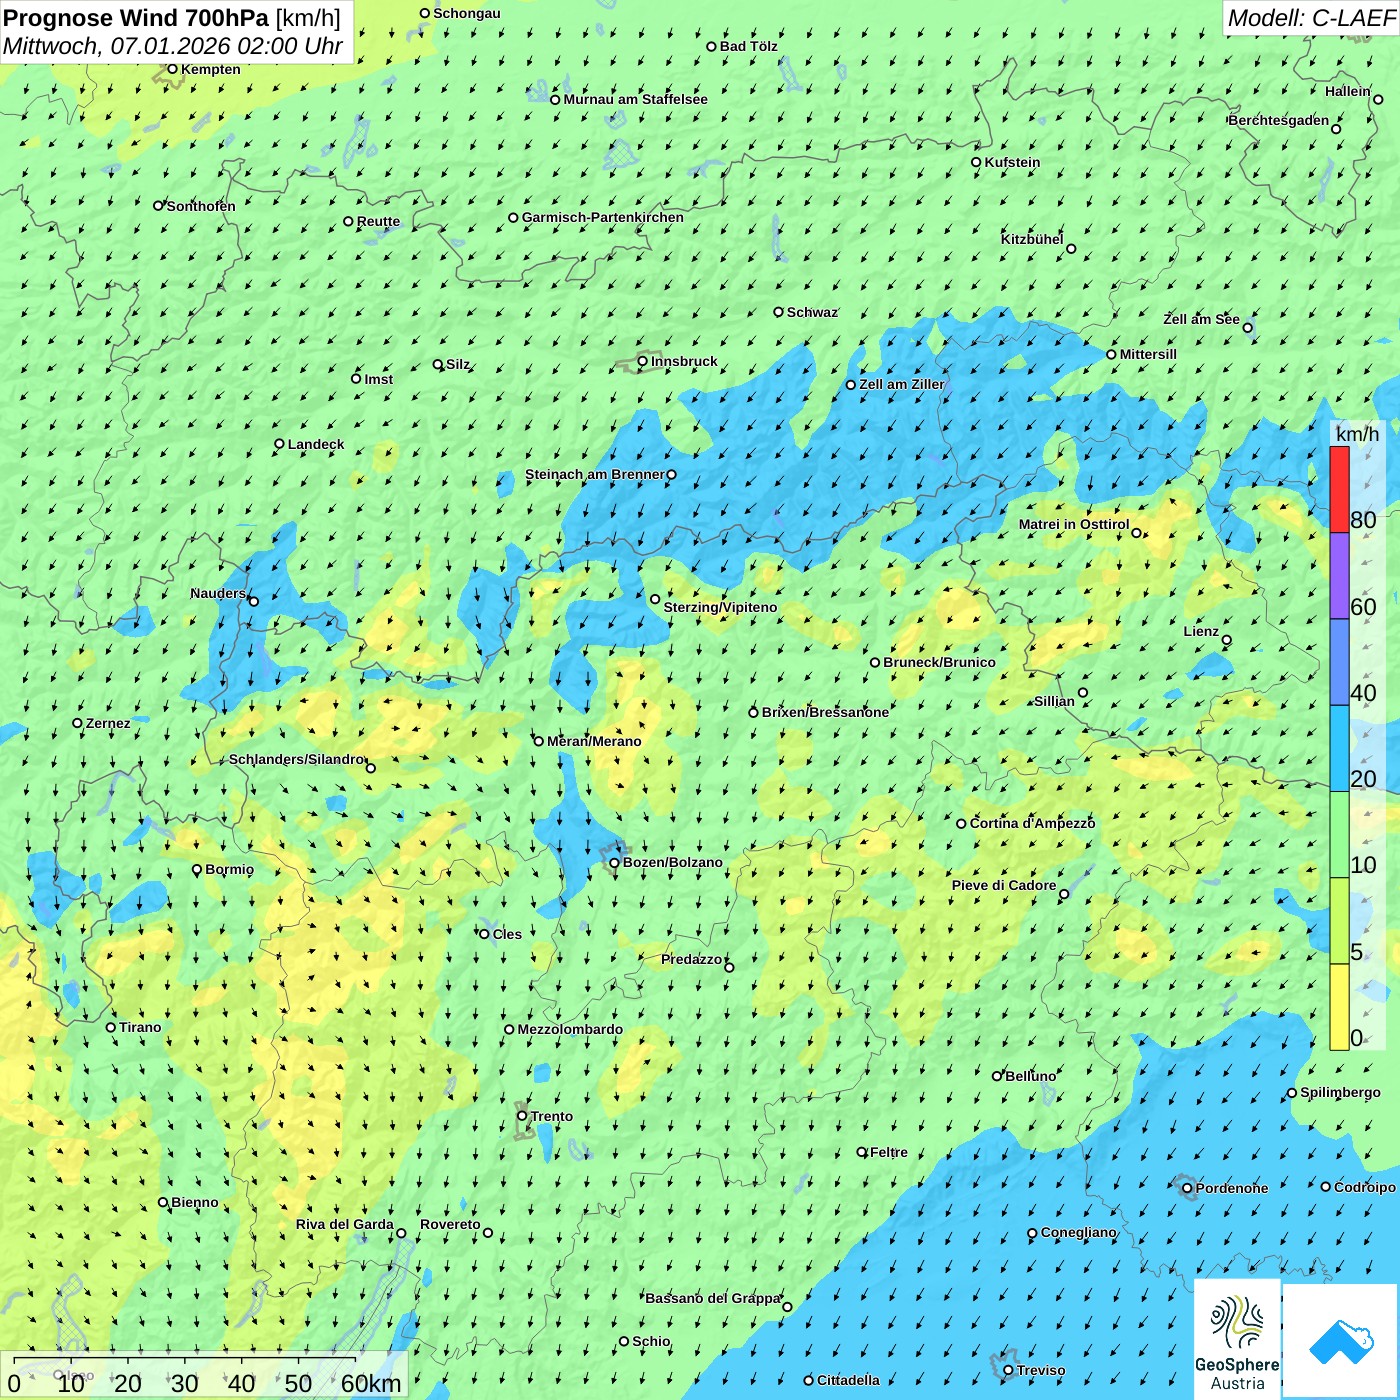
Task: Click the Lienz city marker circle
Action: tap(1227, 640)
